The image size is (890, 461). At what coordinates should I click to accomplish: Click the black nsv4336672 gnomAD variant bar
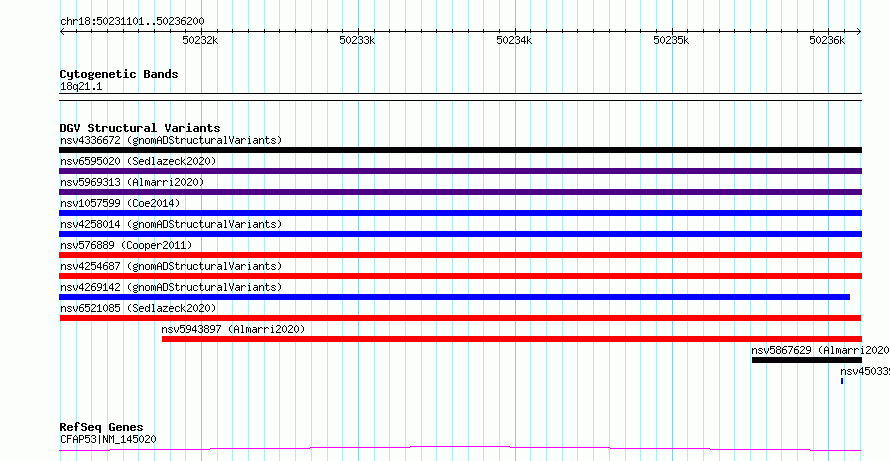point(460,150)
